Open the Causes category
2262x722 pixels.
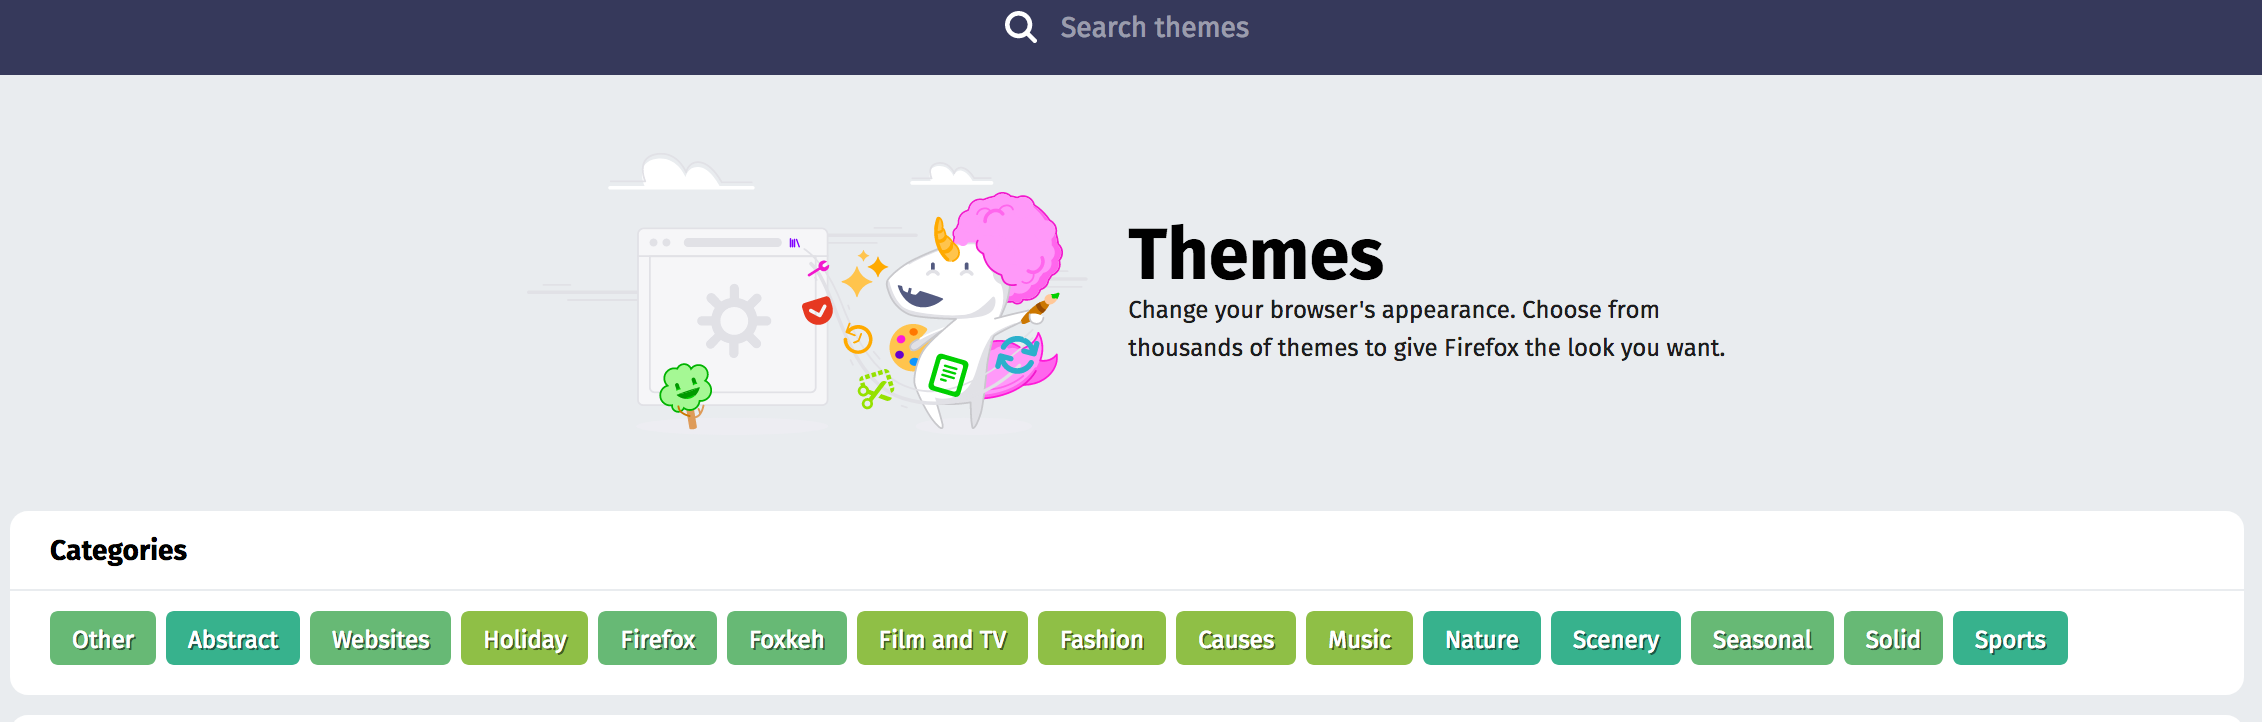coord(1236,638)
